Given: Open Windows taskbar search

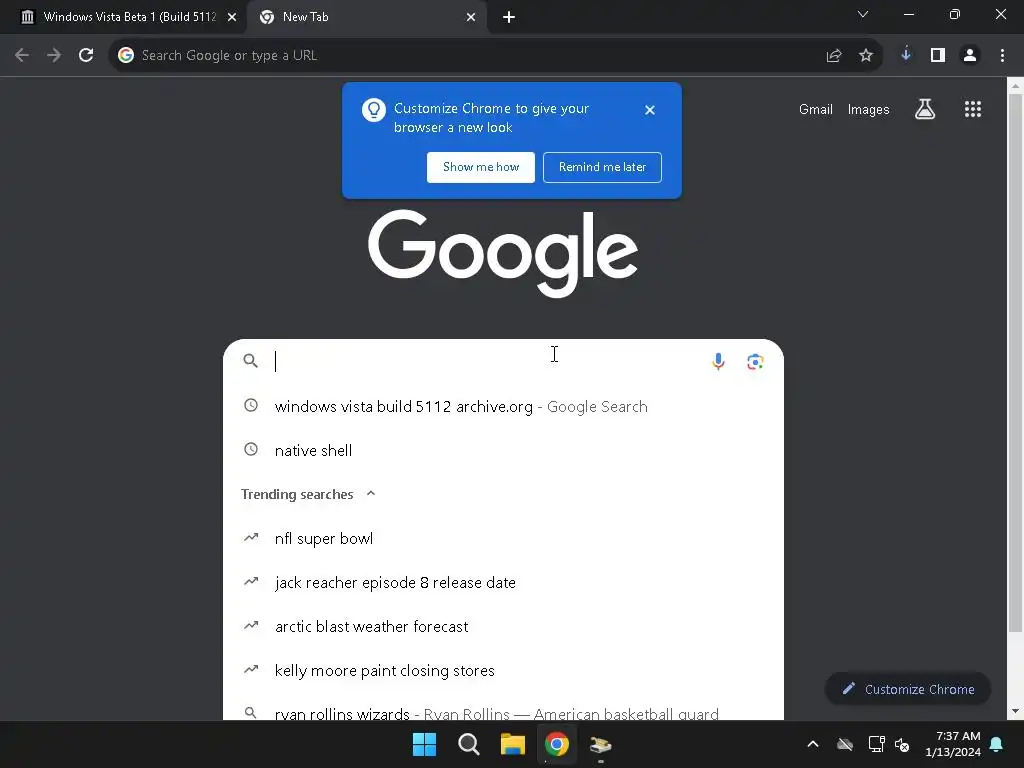Looking at the screenshot, I should pyautogui.click(x=468, y=744).
